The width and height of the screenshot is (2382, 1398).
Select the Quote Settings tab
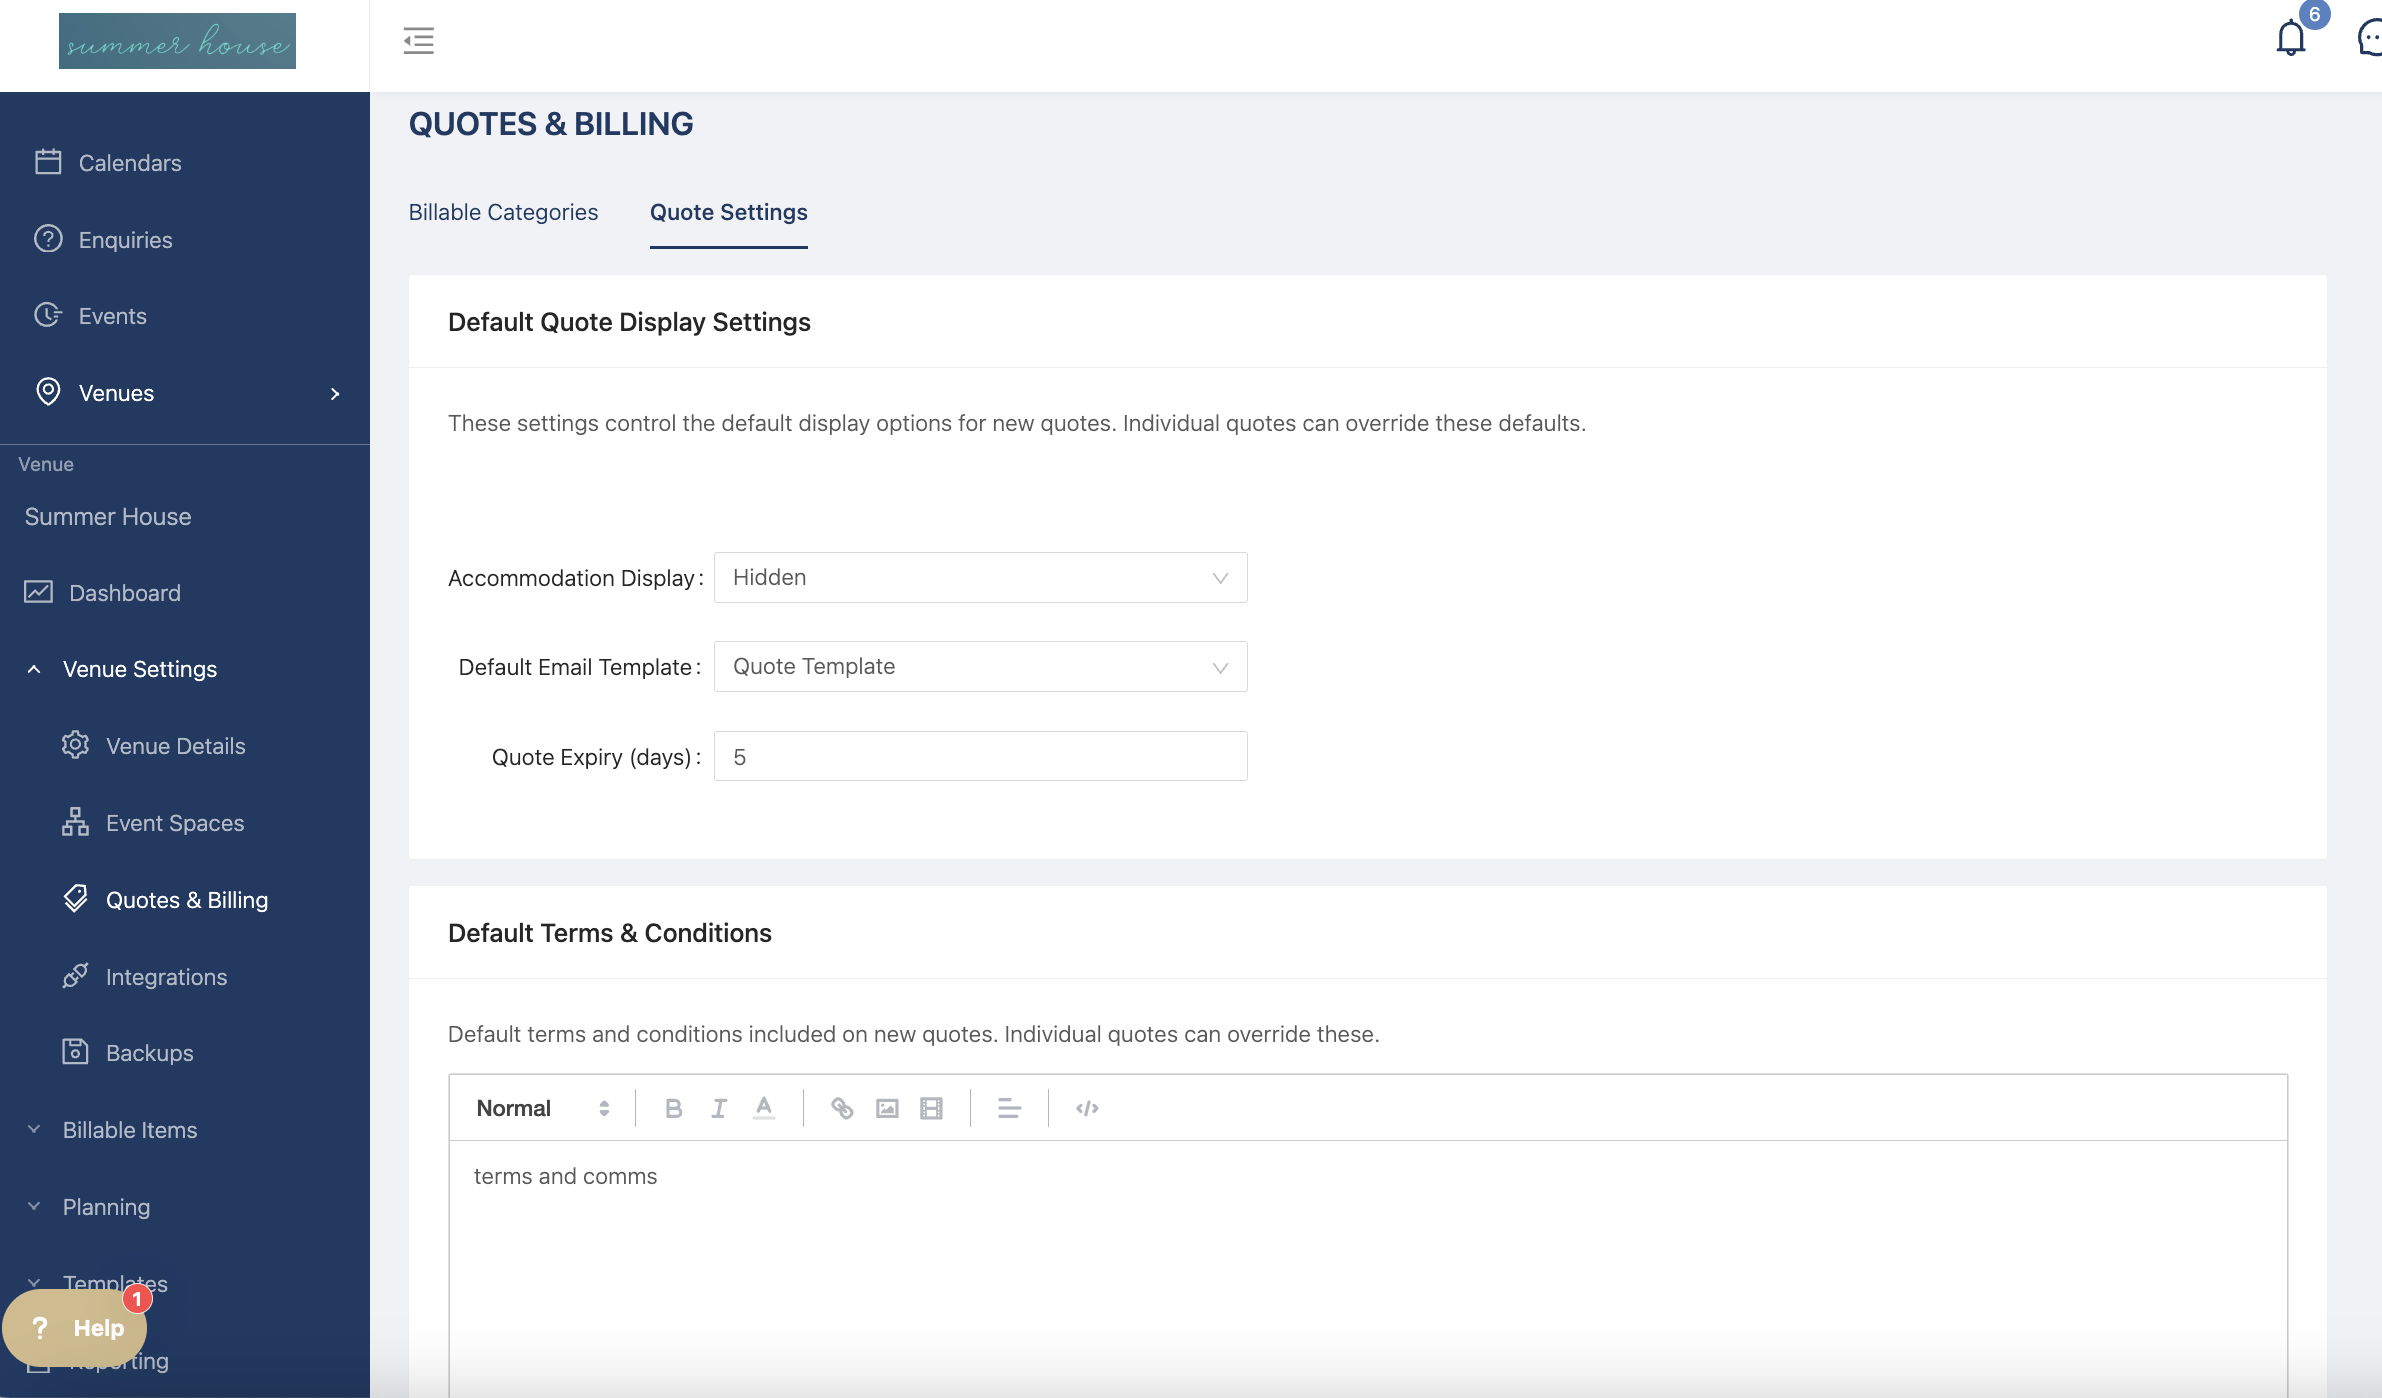tap(728, 212)
